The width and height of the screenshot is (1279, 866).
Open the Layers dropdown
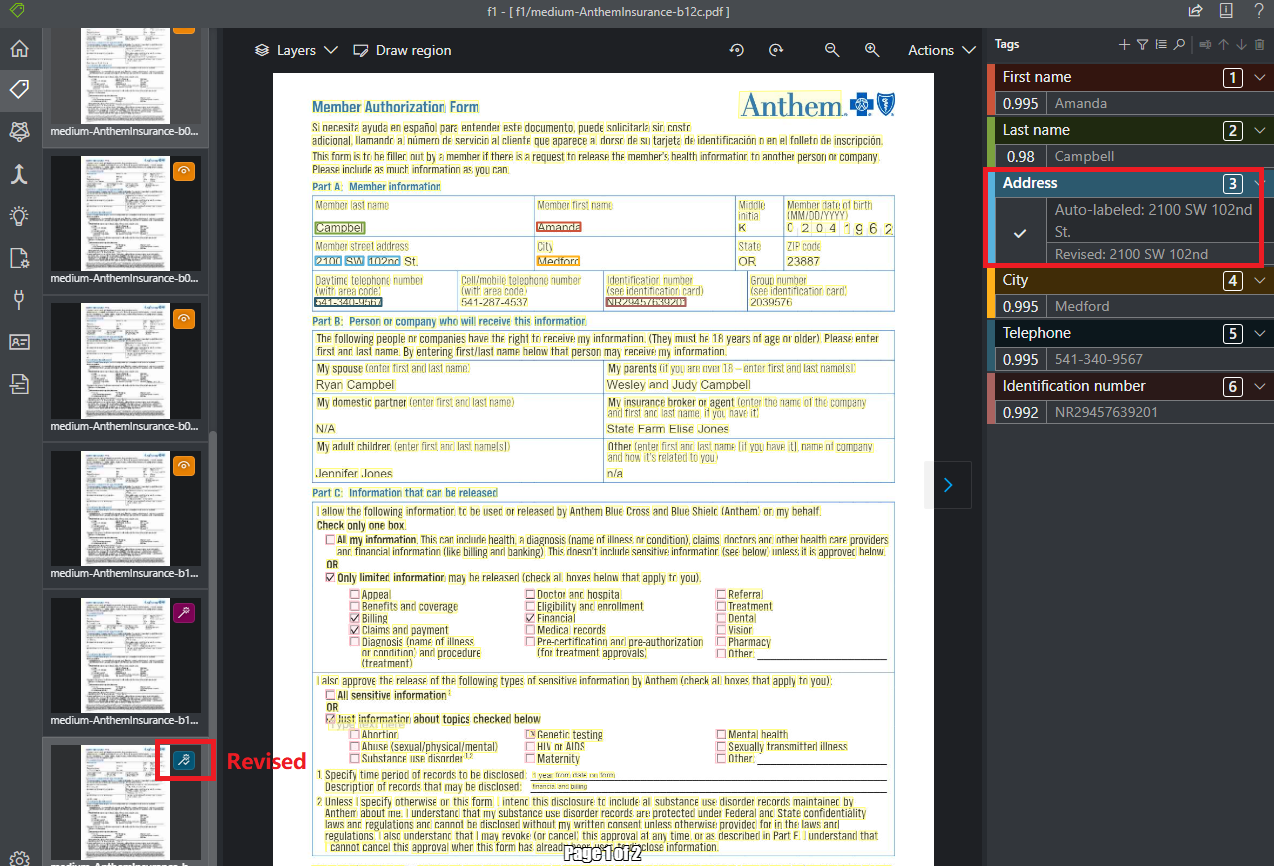(296, 50)
